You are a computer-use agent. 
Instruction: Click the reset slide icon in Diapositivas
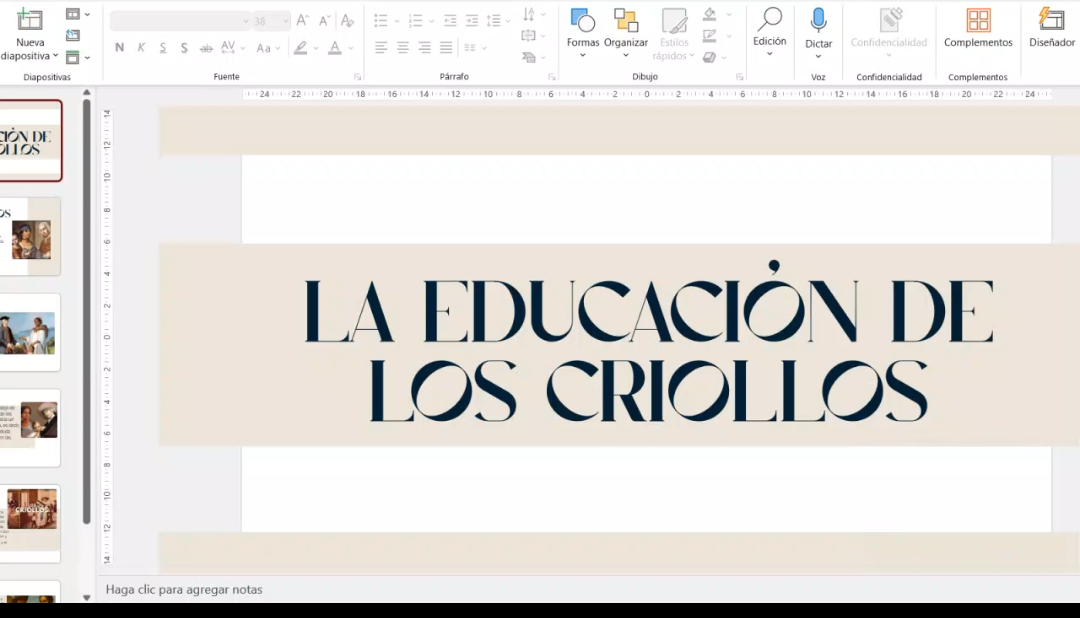pos(72,36)
